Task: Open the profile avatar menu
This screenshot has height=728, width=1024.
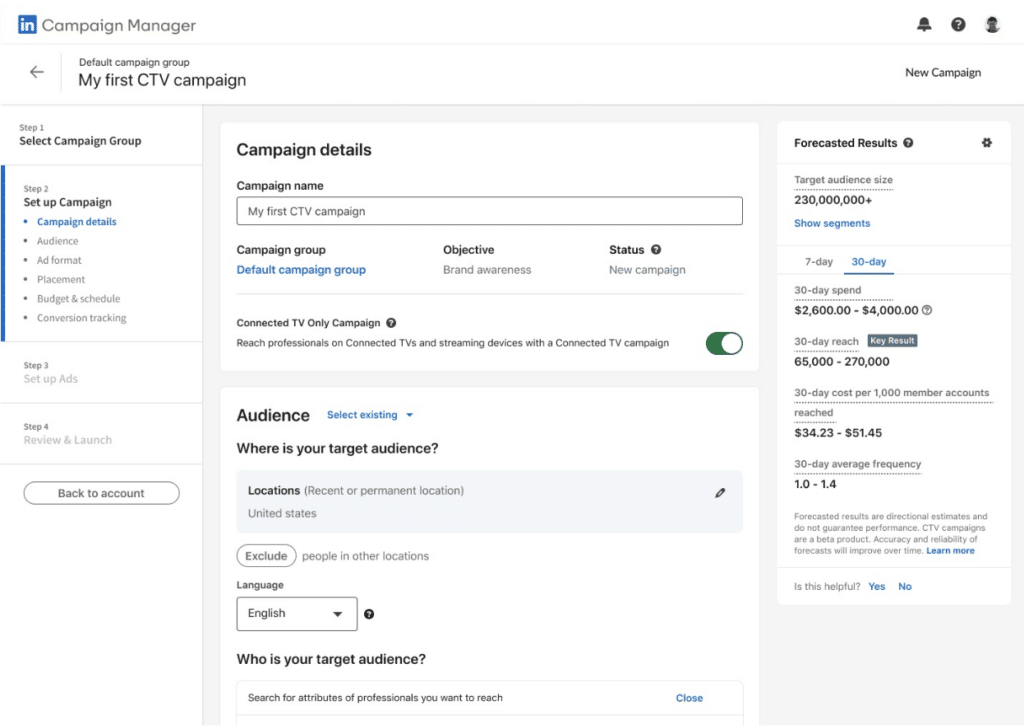Action: click(992, 25)
